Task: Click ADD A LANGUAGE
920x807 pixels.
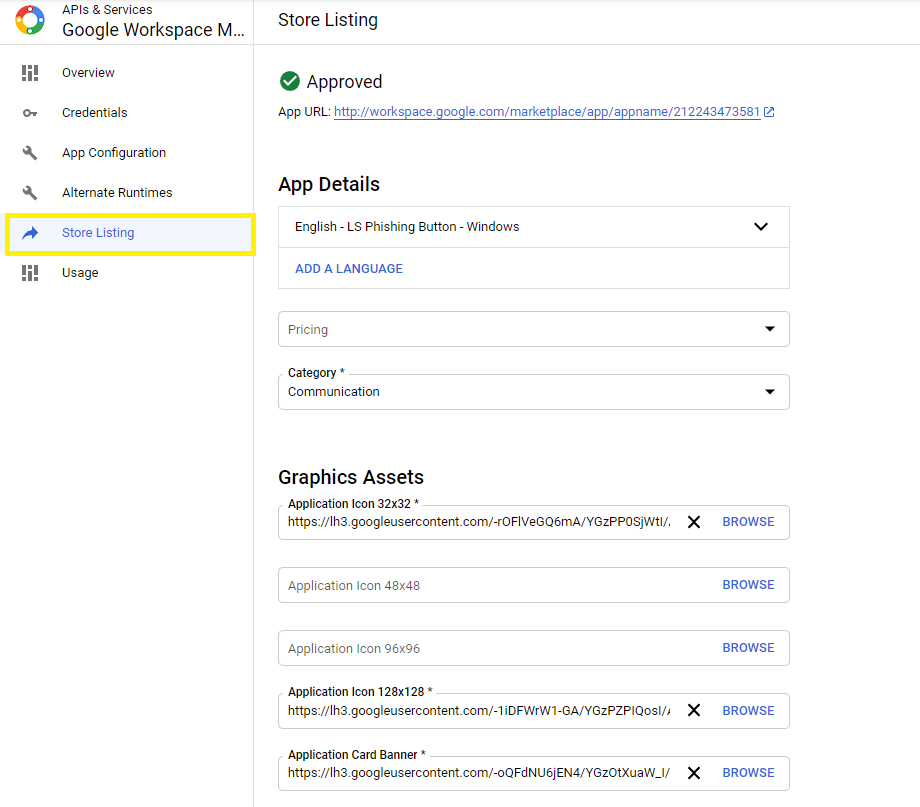Action: coord(349,269)
